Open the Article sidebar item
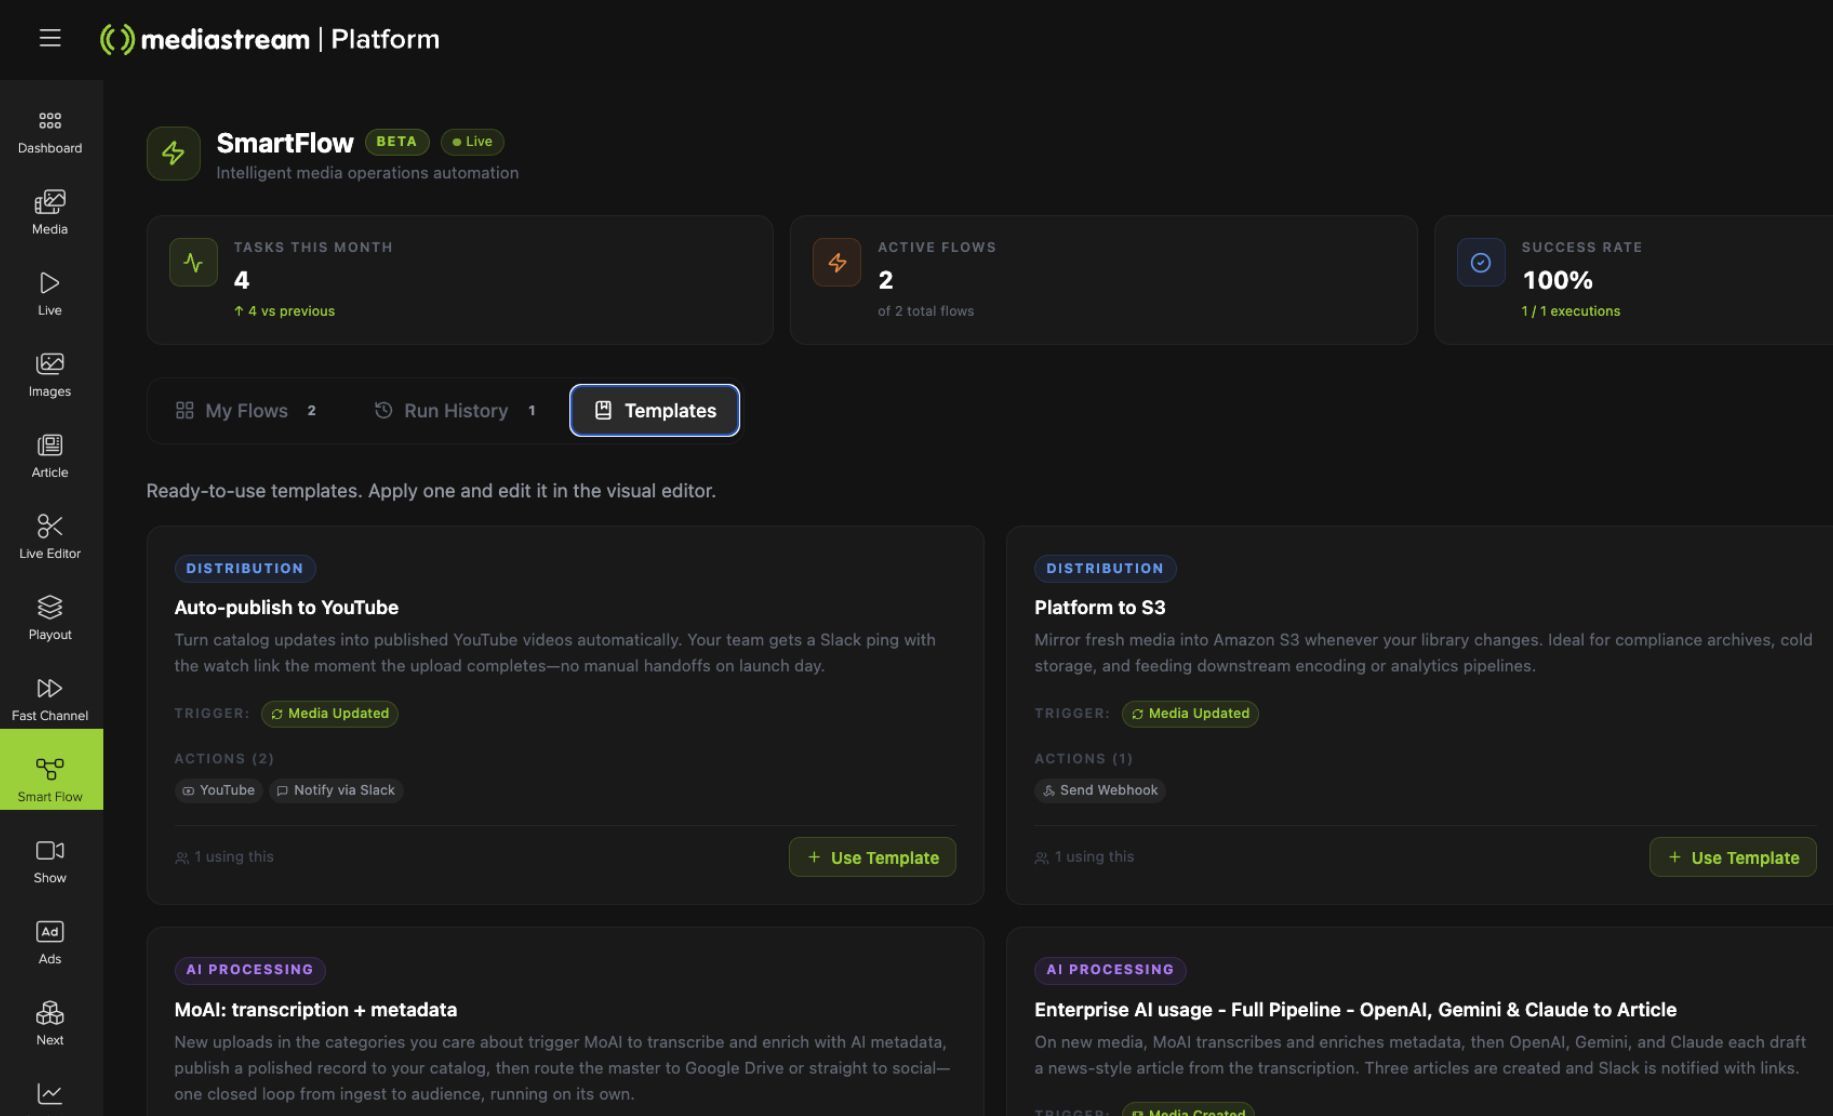The image size is (1833, 1116). (x=50, y=456)
